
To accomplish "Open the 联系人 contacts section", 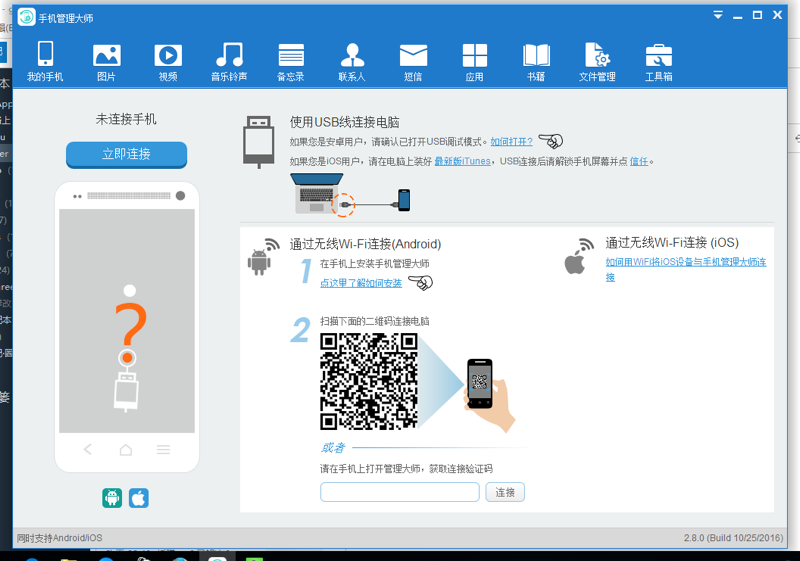I will coord(352,62).
